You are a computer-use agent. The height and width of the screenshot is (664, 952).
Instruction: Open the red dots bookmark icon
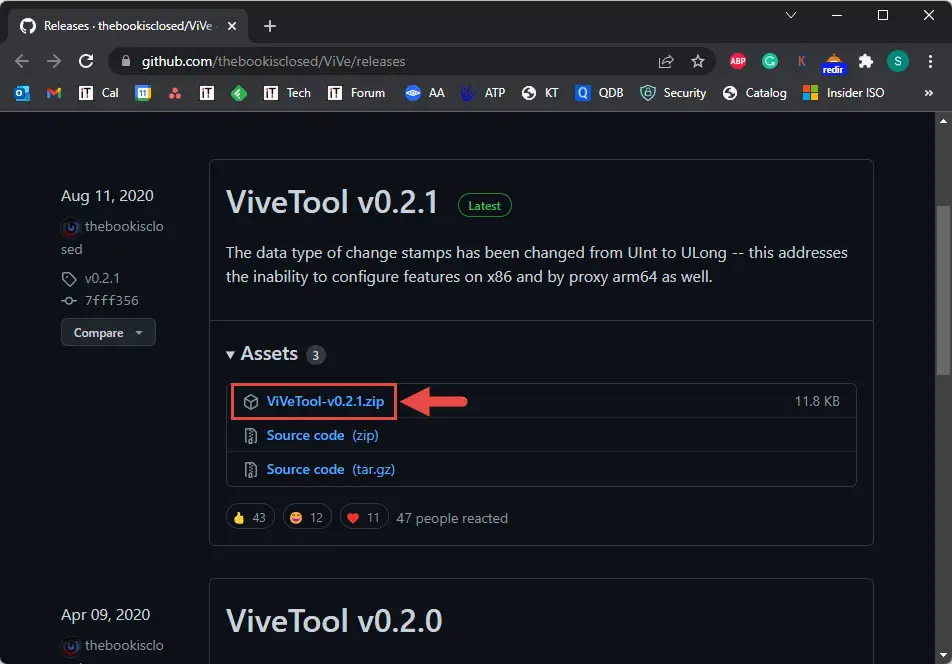(175, 93)
